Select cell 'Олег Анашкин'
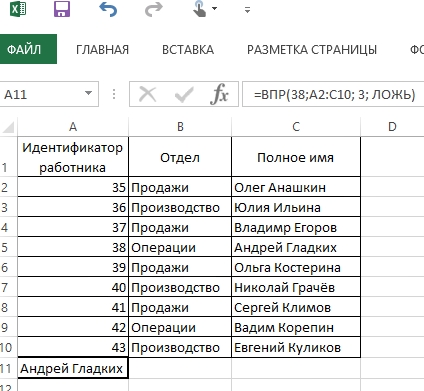Screen dimensions: 424x391 click(296, 187)
